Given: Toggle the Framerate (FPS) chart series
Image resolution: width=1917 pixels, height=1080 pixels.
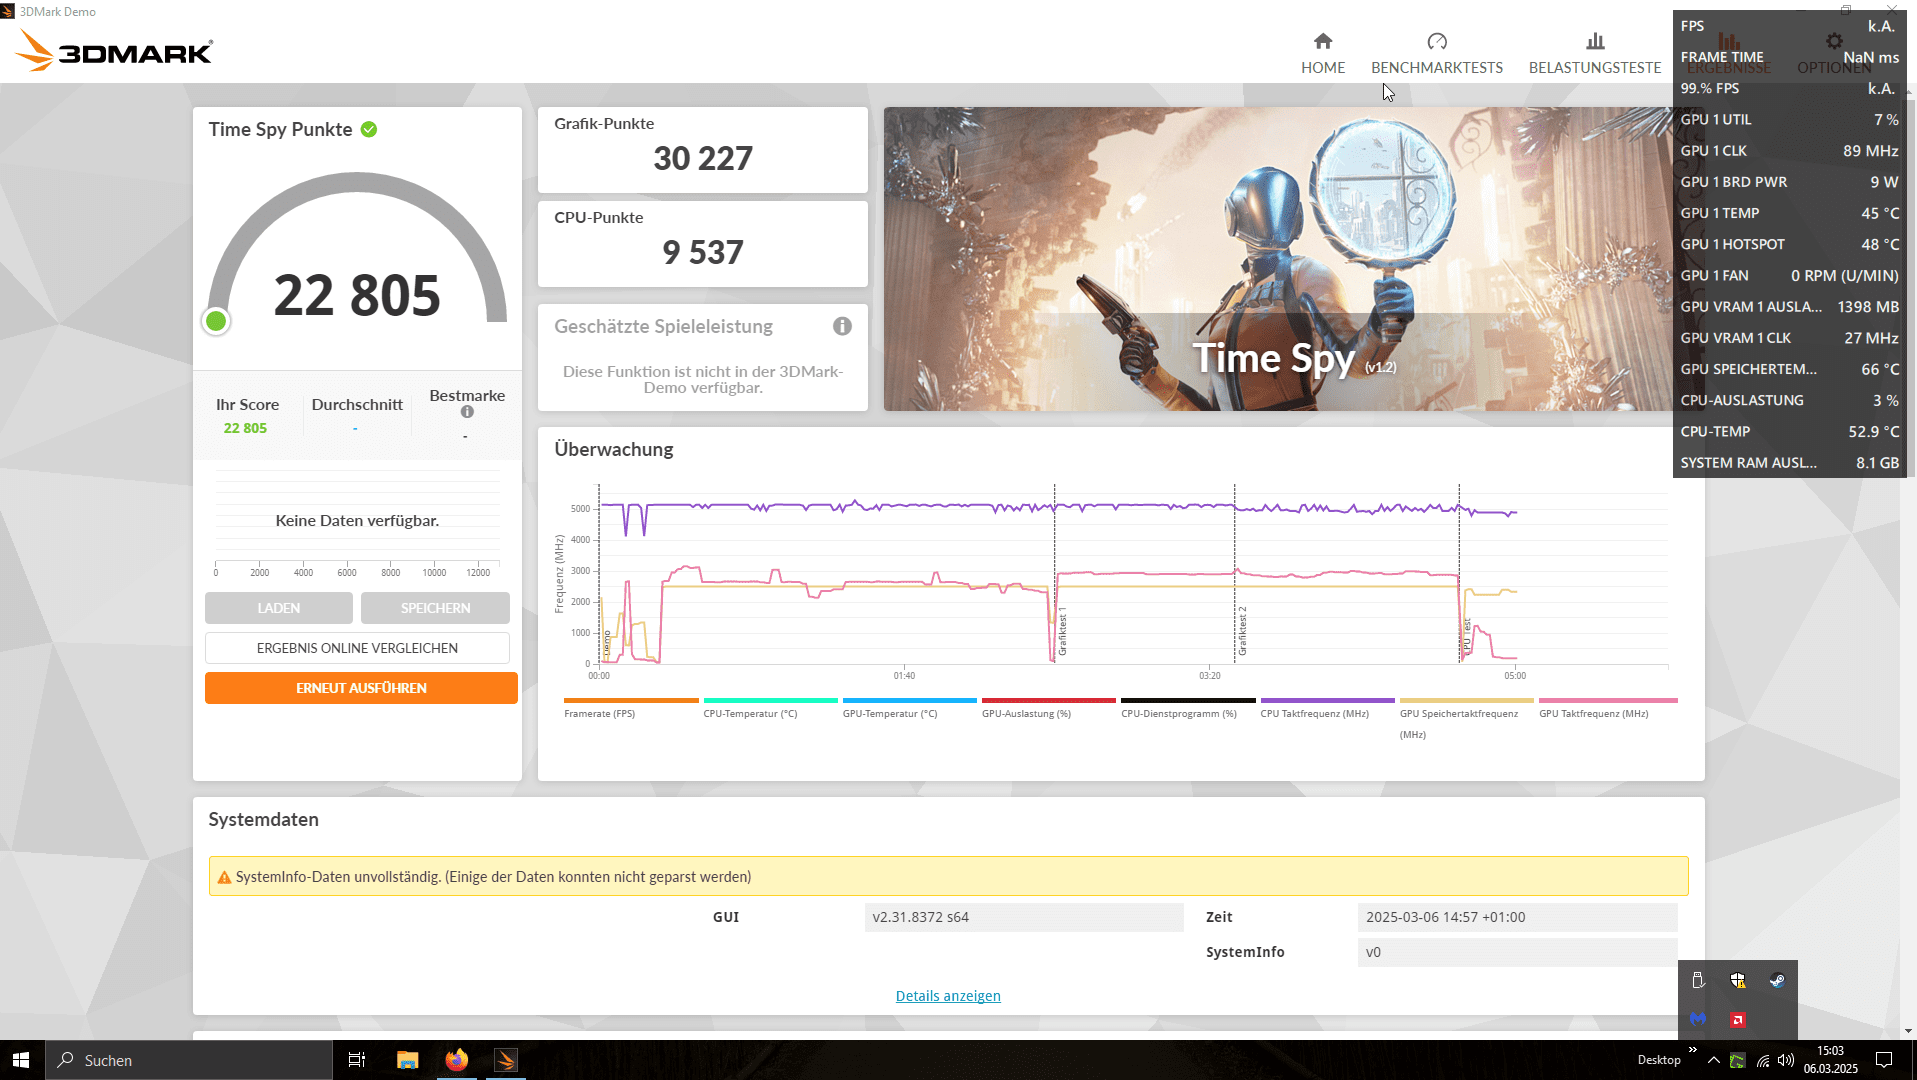Looking at the screenshot, I should [631, 708].
